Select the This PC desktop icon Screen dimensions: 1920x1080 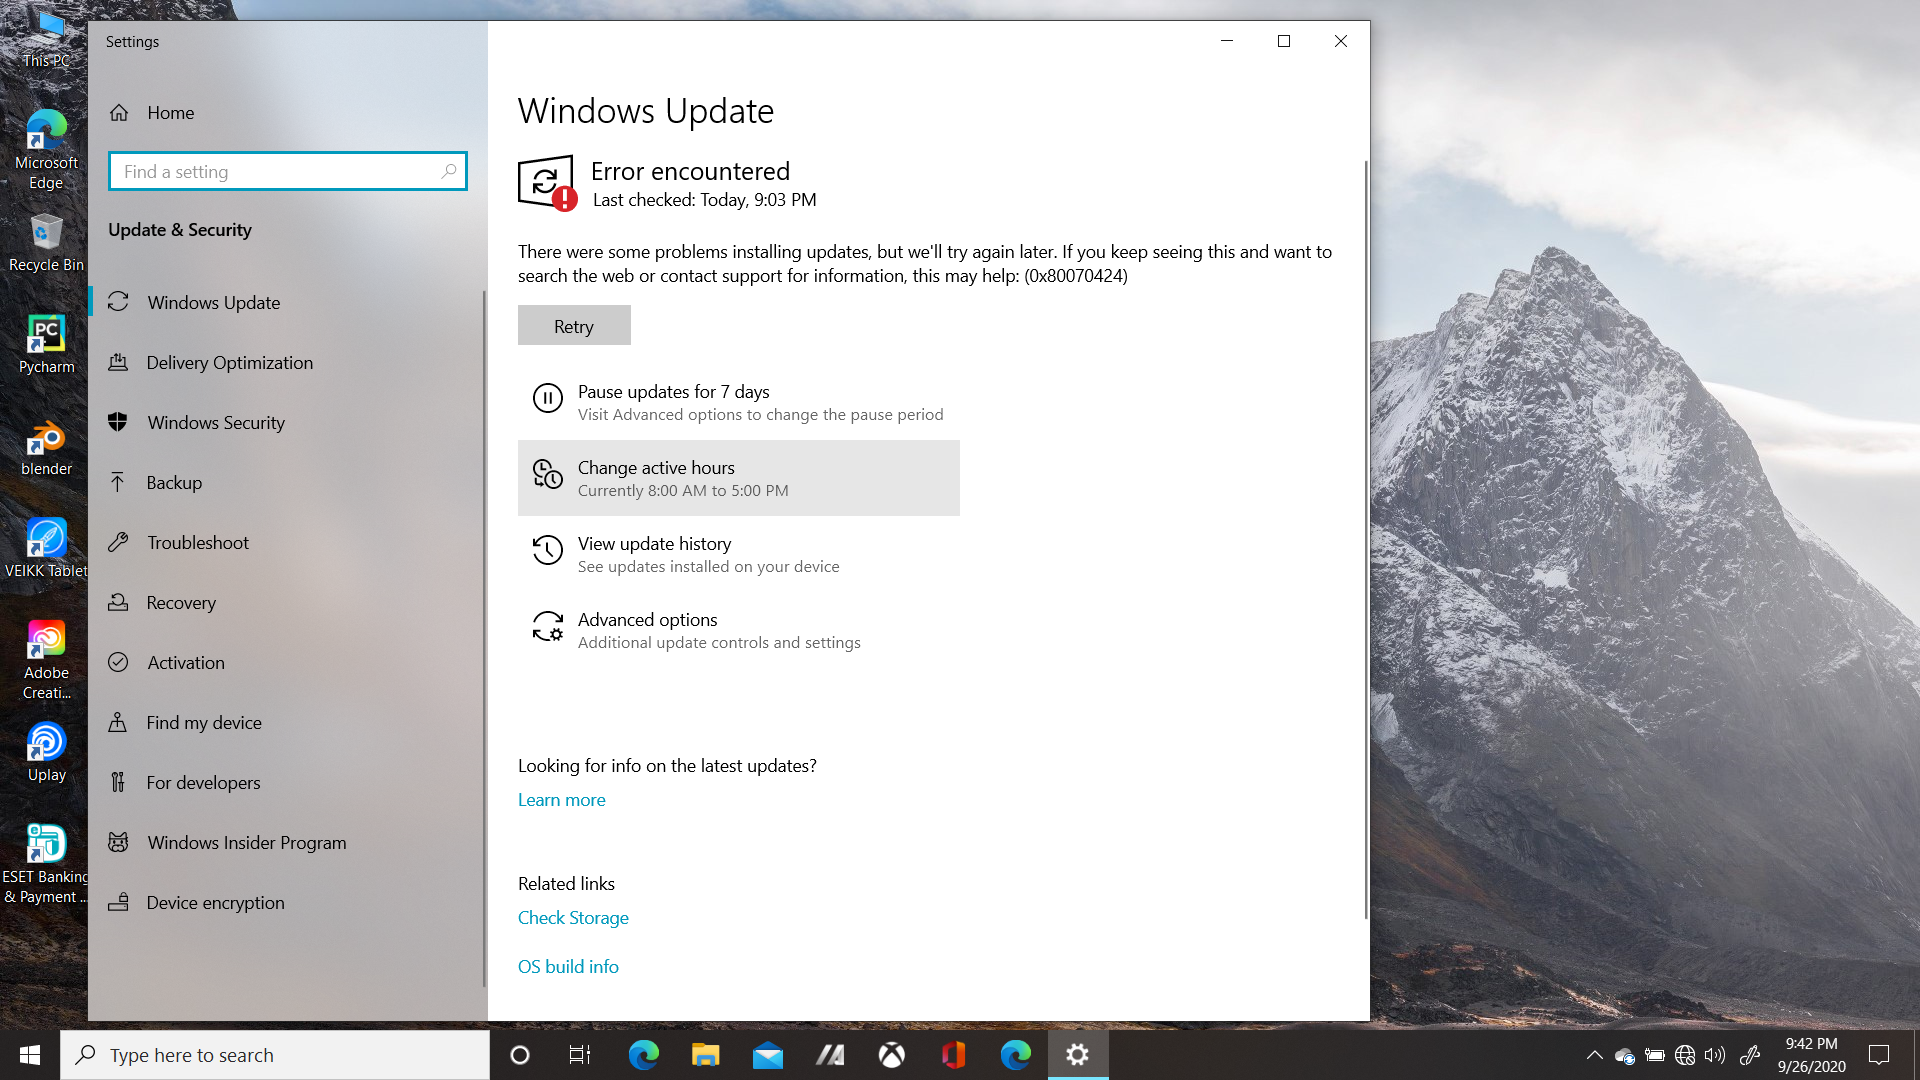[46, 40]
